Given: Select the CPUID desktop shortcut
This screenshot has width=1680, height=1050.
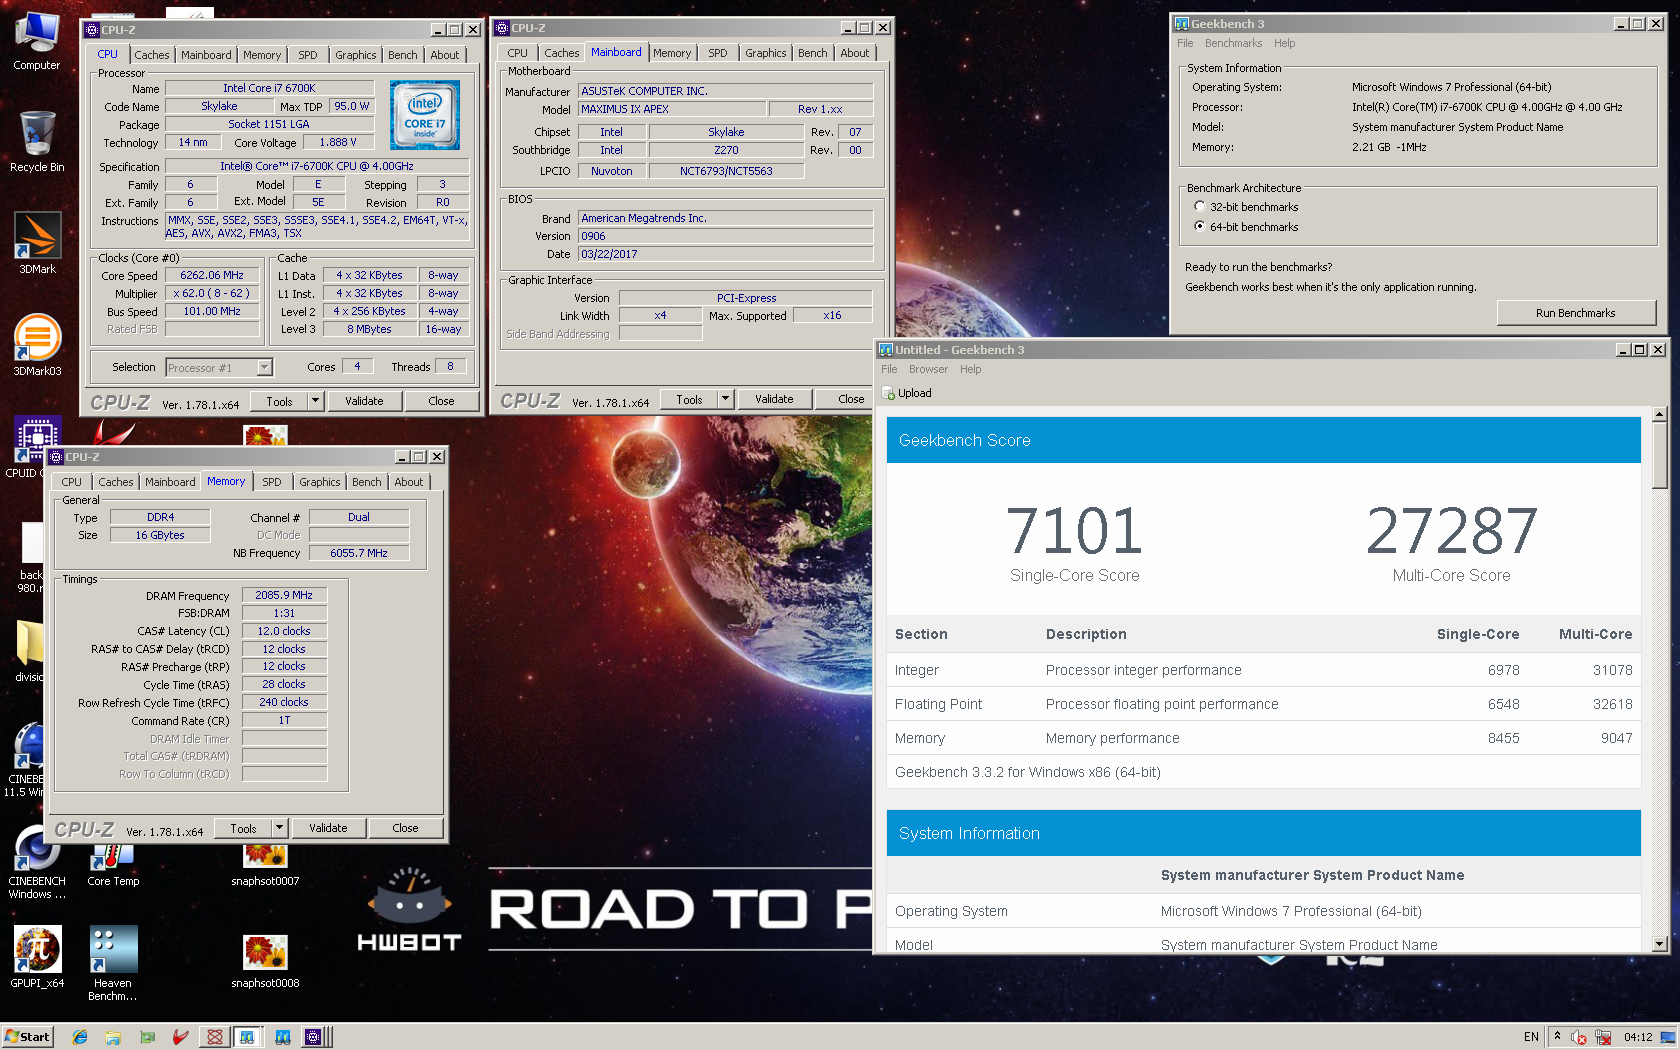Looking at the screenshot, I should pyautogui.click(x=30, y=447).
